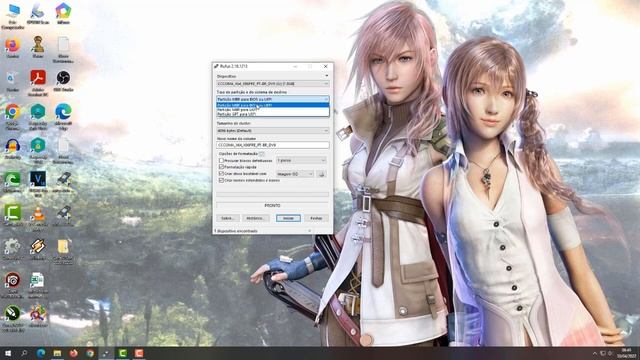
Task: Open the zipped folder on desktop
Action: tap(63, 251)
